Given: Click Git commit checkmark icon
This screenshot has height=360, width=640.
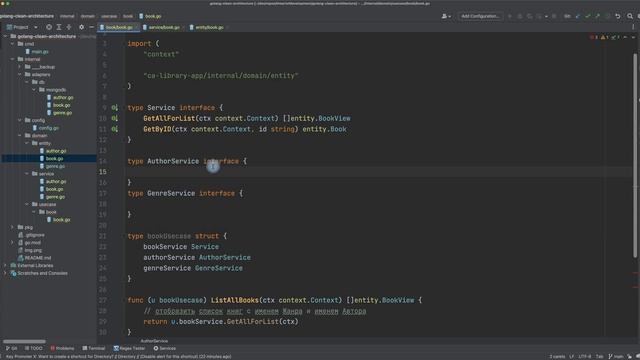Looking at the screenshot, I should click(x=588, y=16).
